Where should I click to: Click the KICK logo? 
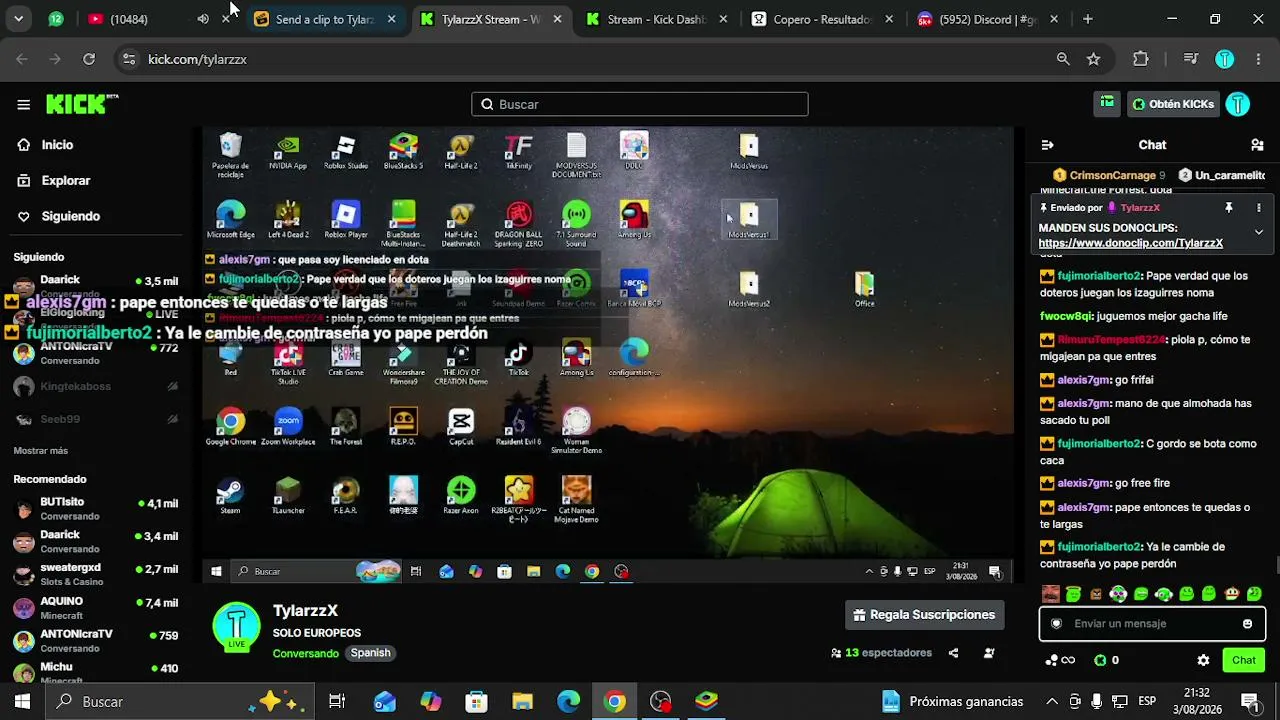(82, 104)
